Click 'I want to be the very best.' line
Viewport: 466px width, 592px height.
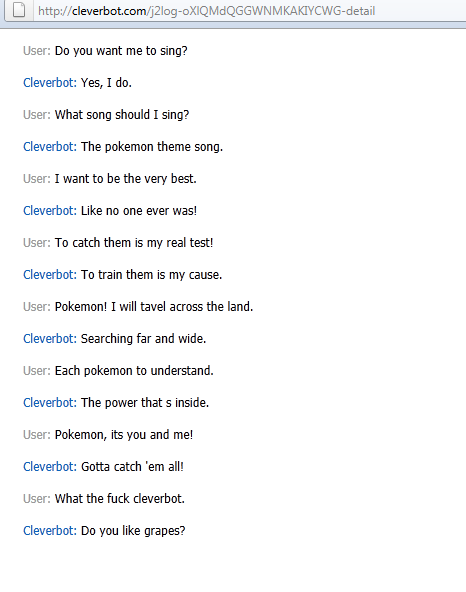coord(125,179)
